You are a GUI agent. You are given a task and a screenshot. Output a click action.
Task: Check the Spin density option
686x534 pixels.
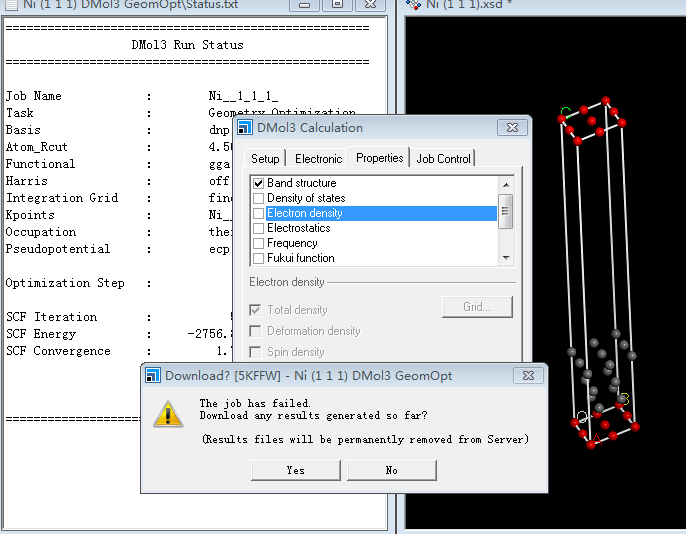[255, 352]
